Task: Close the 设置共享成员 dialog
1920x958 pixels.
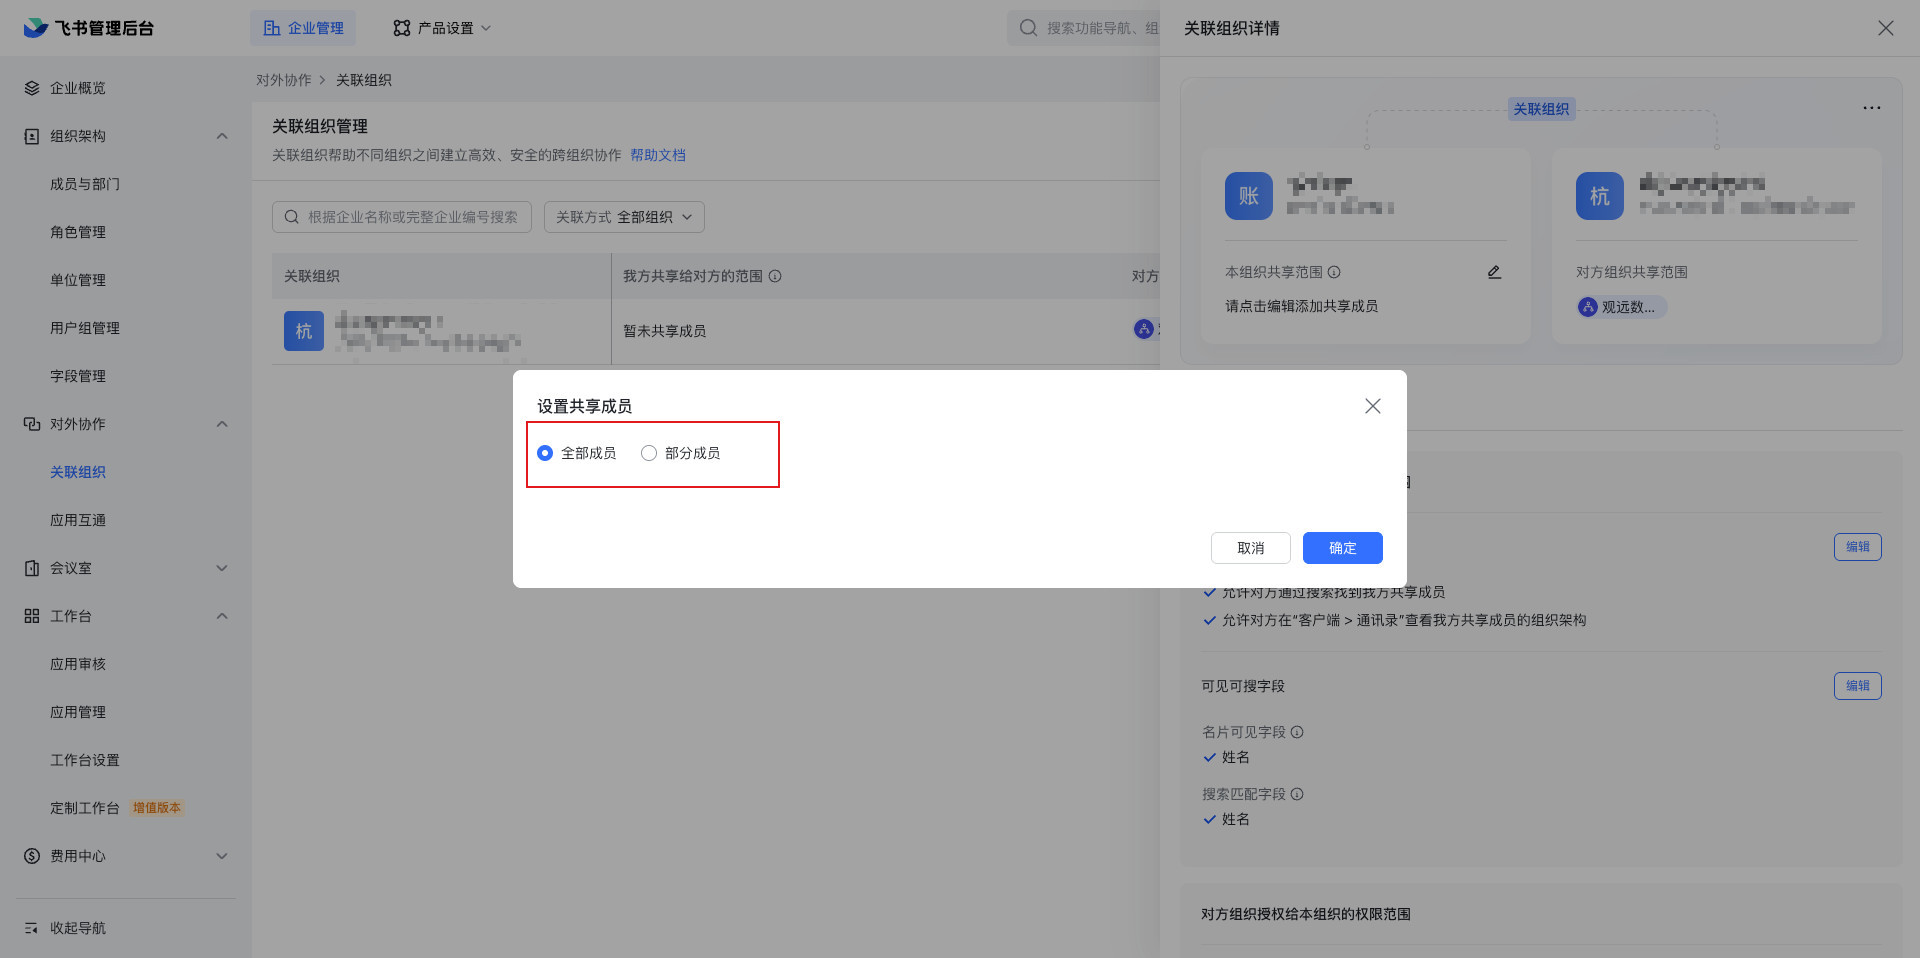Action: pyautogui.click(x=1372, y=406)
